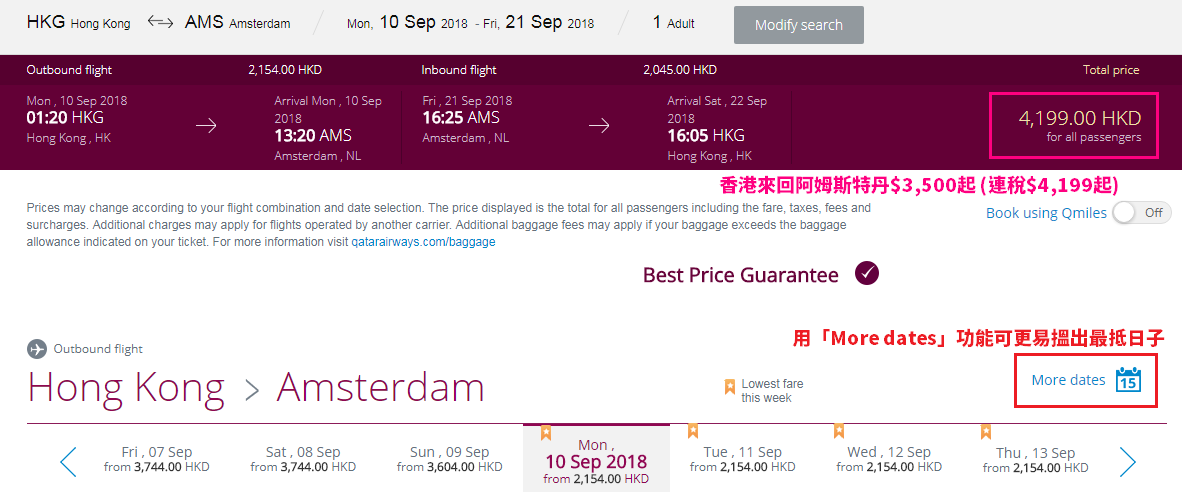The width and height of the screenshot is (1182, 492).
Task: Click the lowest fare star above Wed 12 Sep
Action: coord(838,431)
